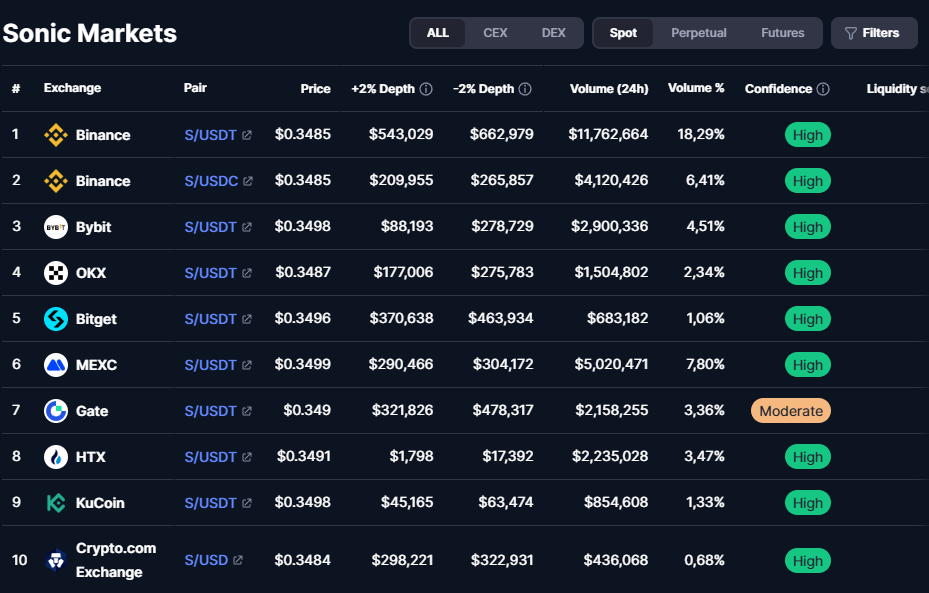929x593 pixels.
Task: Click the Binance logo in the S/USDC row
Action: pos(56,181)
